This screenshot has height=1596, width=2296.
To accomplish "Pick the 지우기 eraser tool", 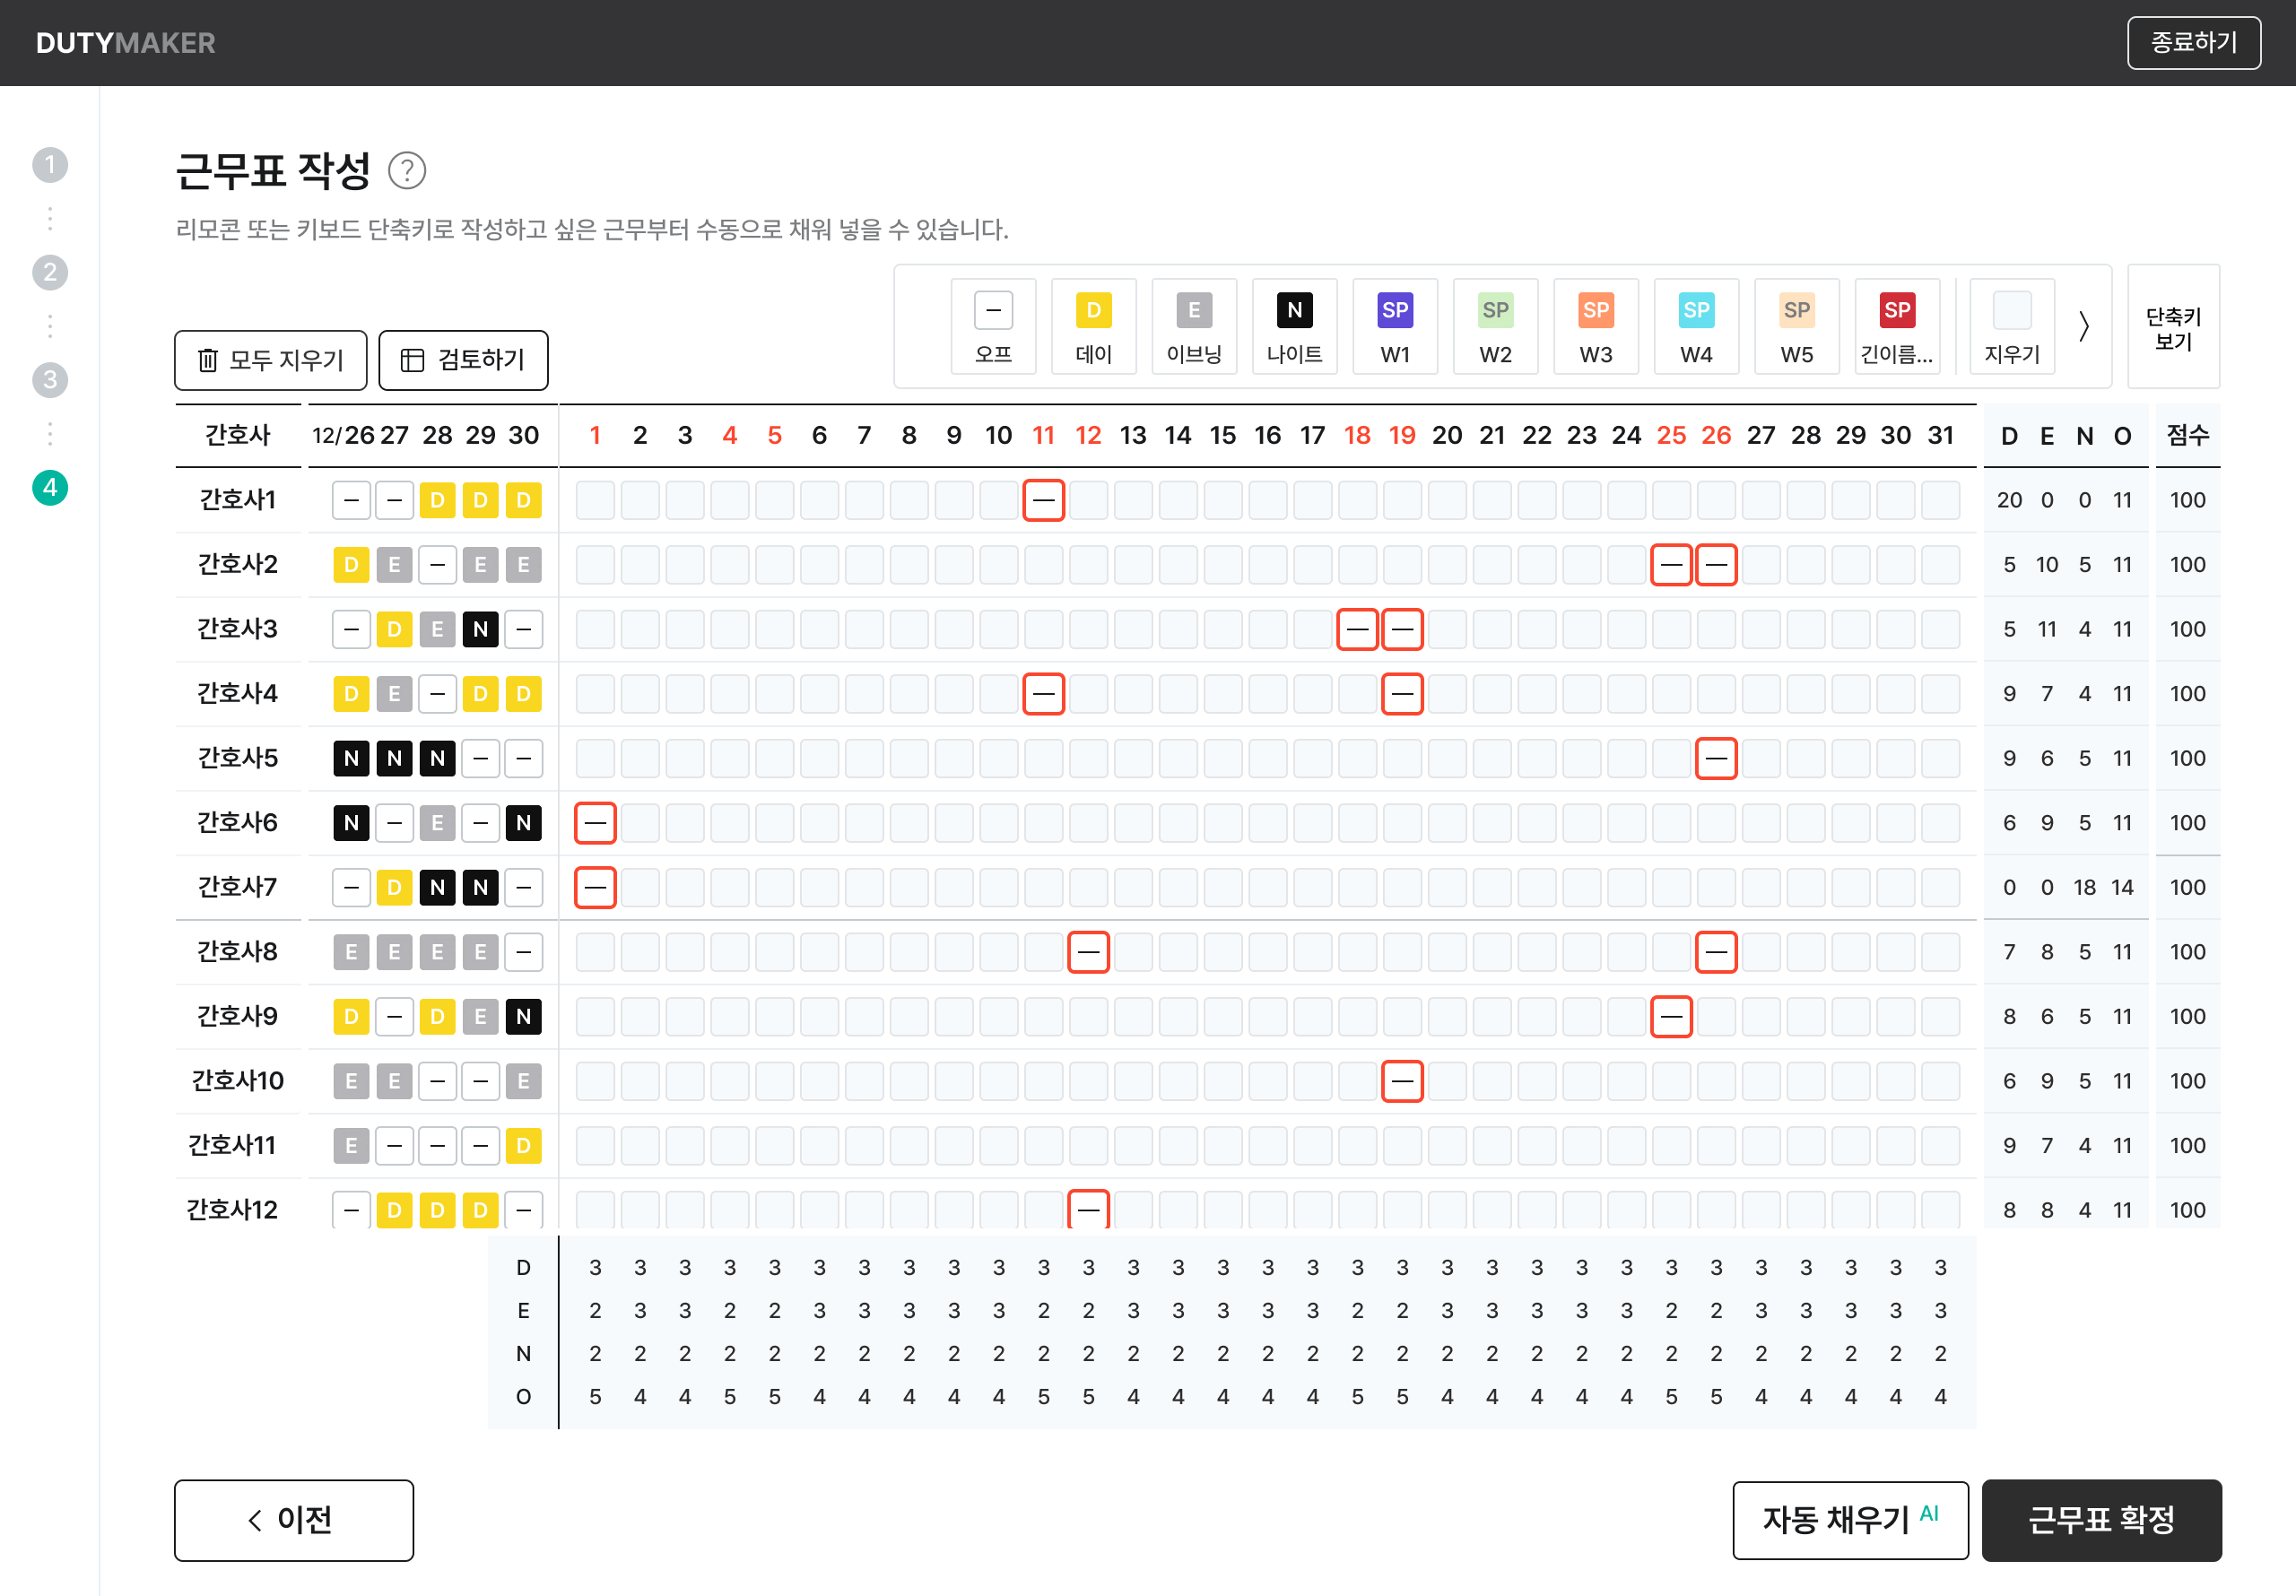I will [2011, 325].
